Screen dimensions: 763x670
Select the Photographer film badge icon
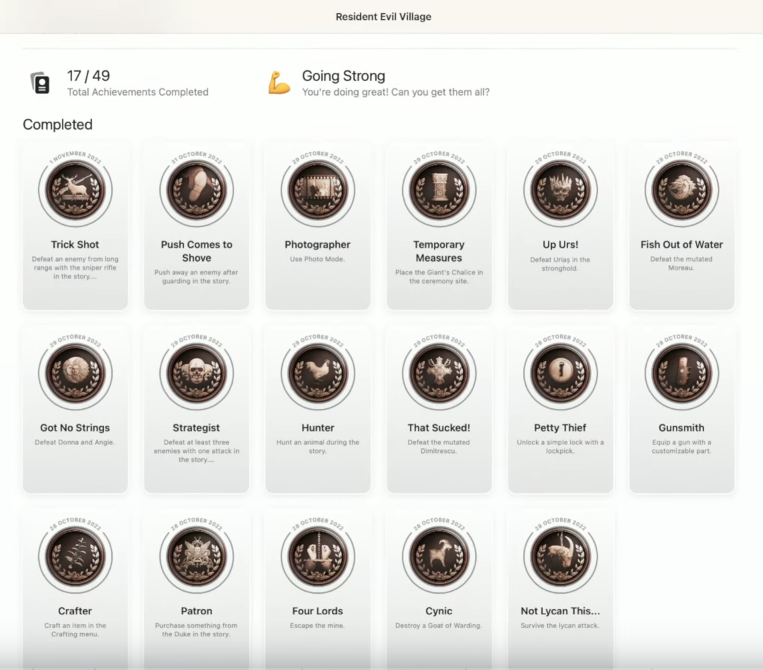pyautogui.click(x=318, y=190)
